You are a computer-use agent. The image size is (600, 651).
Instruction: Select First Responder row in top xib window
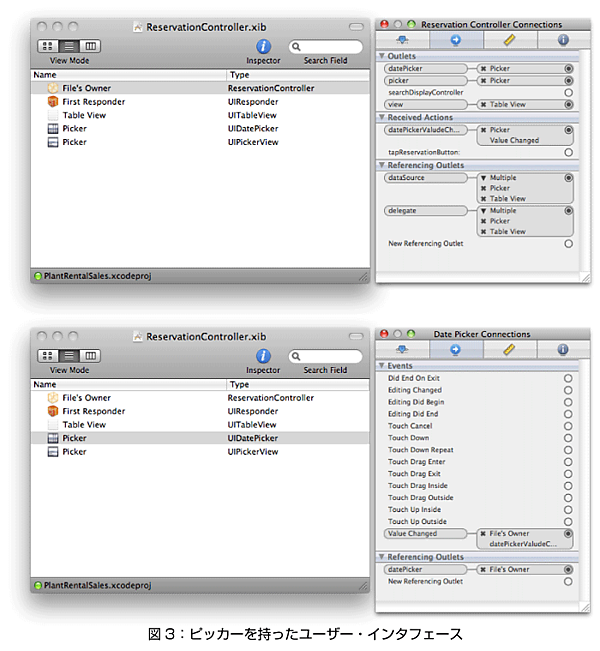click(200, 102)
